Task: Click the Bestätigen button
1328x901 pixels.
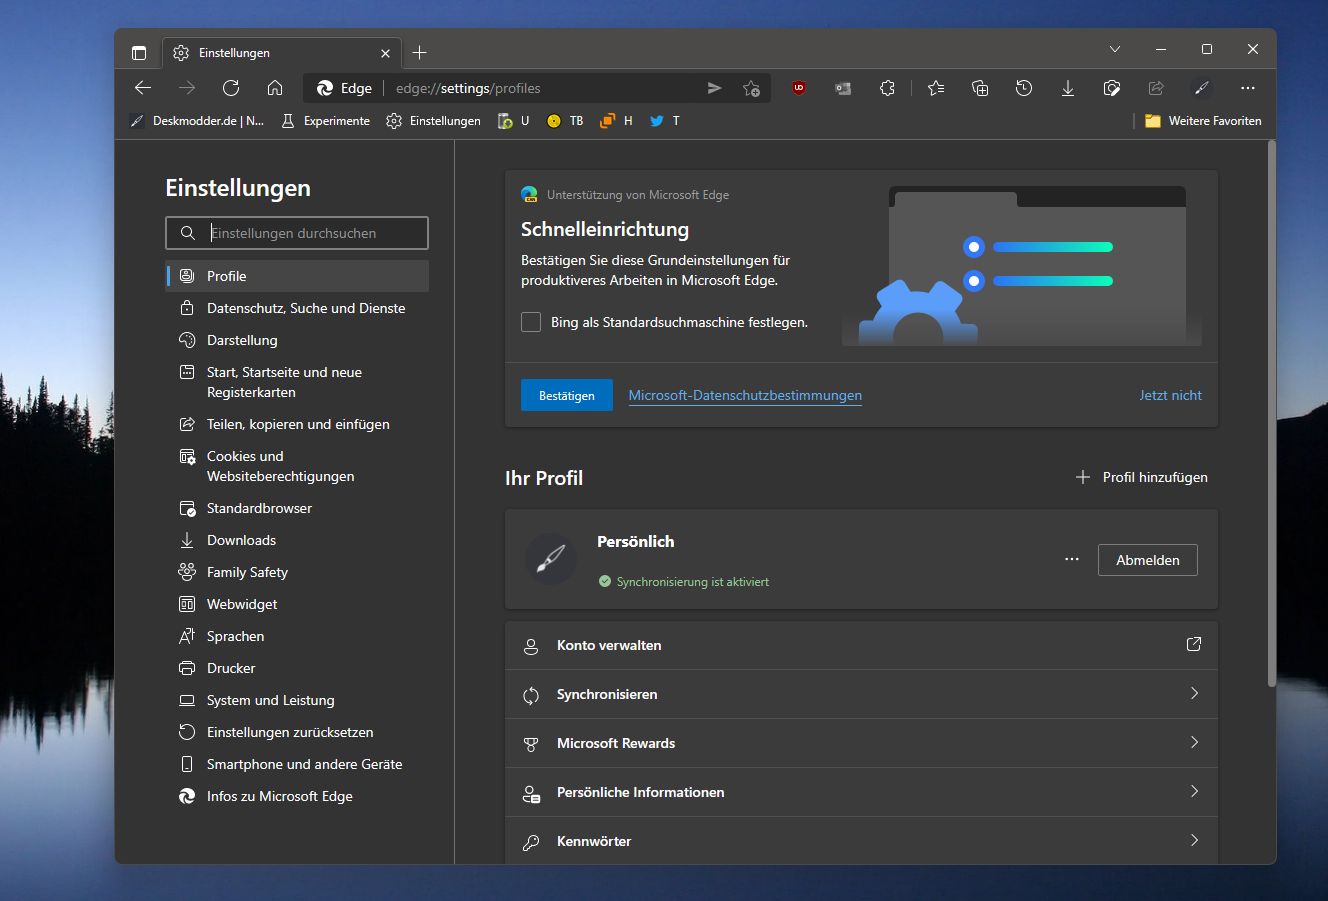Action: point(567,395)
